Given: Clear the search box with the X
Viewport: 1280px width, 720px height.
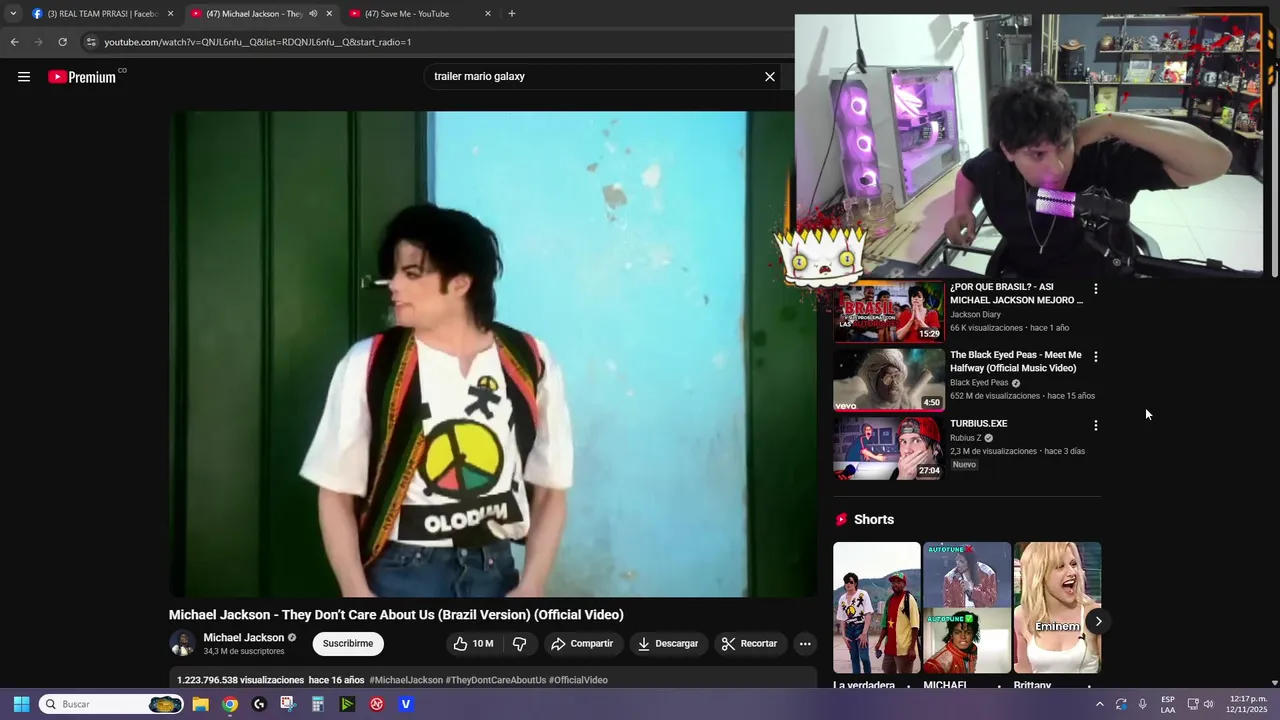Looking at the screenshot, I should (x=770, y=77).
